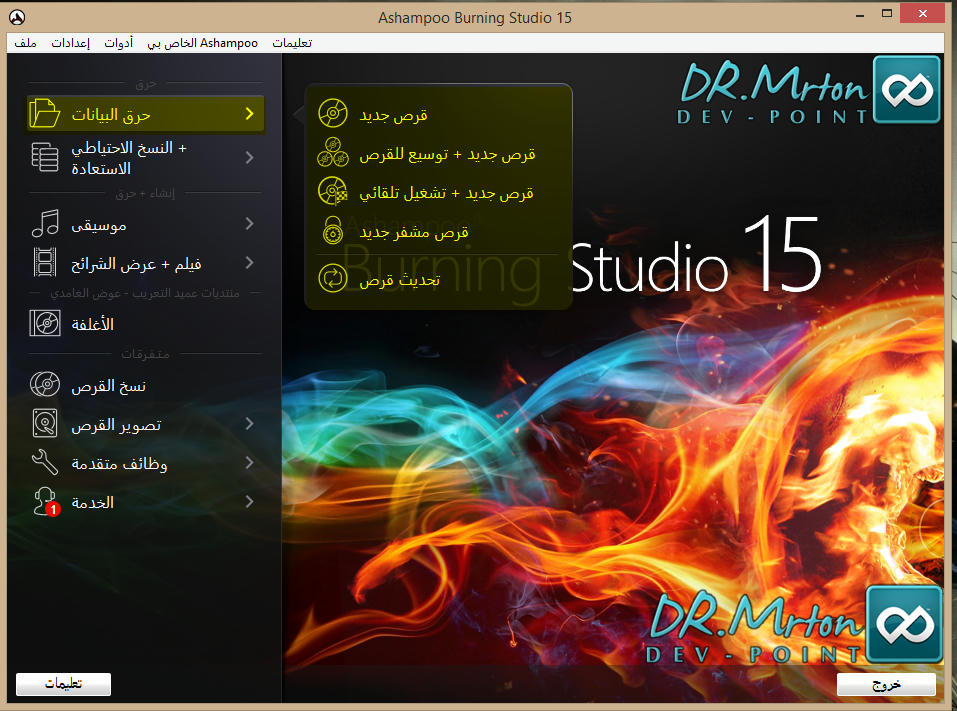Open the Help (تعليمات) menu in menu bar
This screenshot has height=711, width=957.
coord(292,43)
